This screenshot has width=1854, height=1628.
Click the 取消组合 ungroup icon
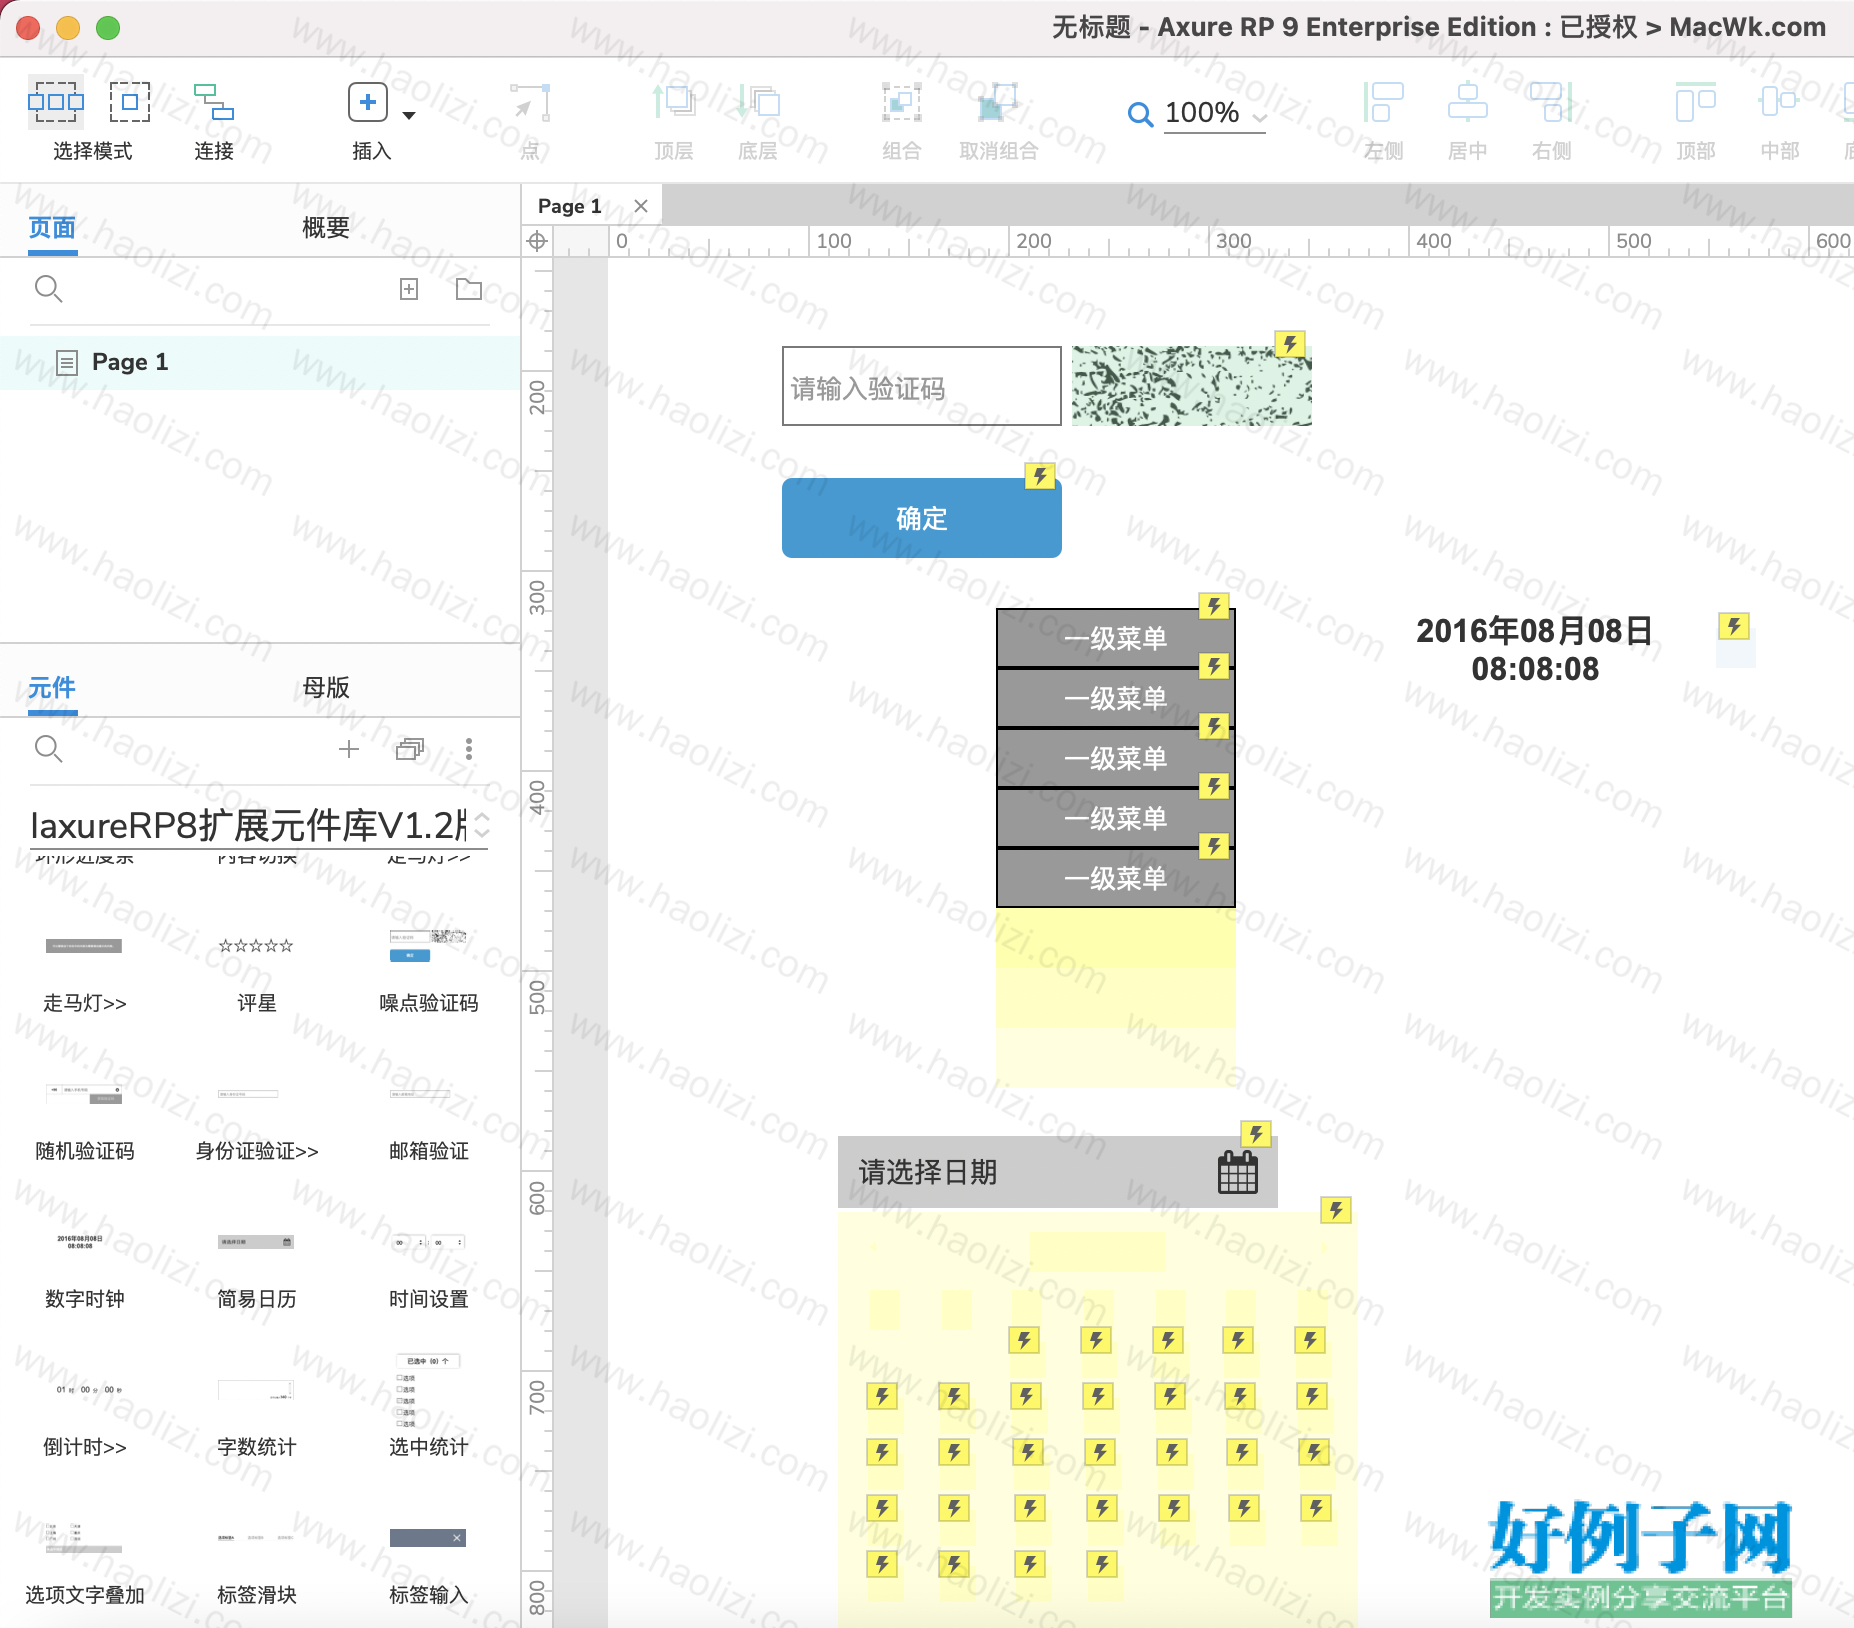tap(998, 103)
